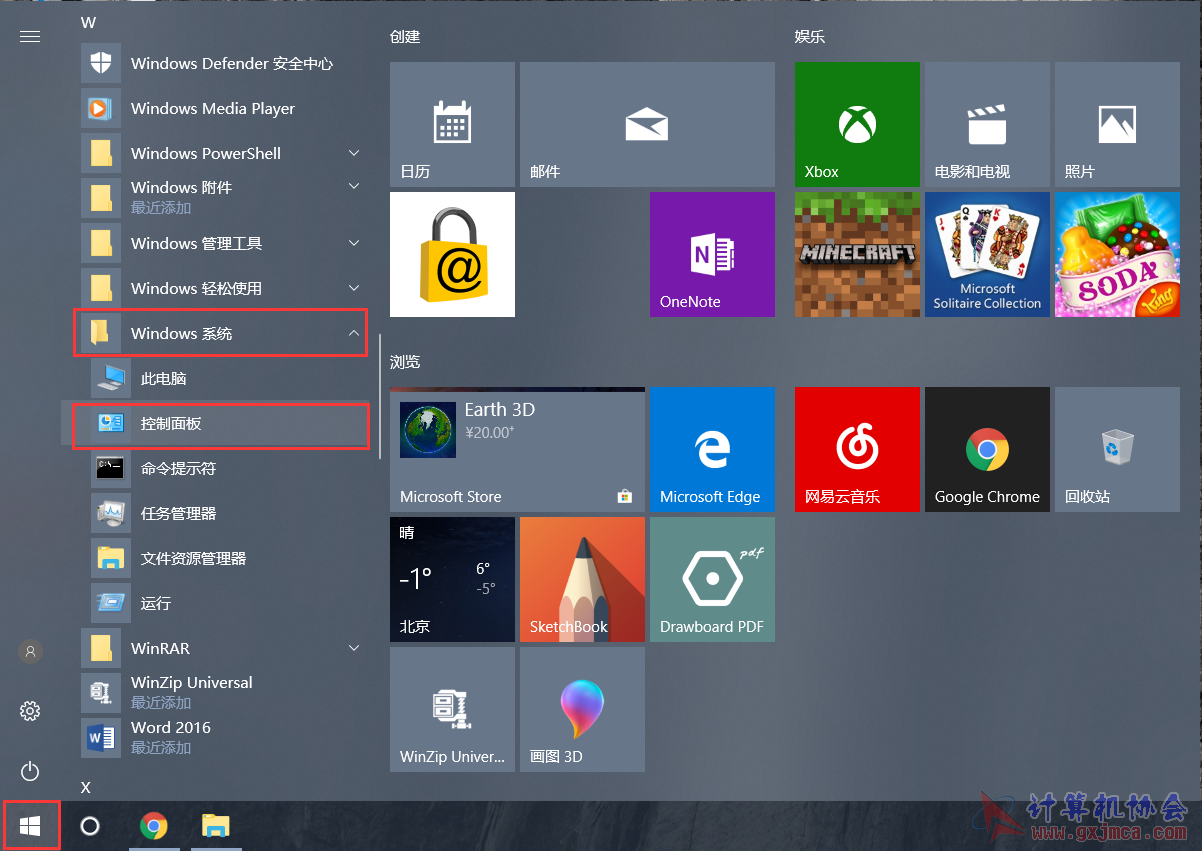Image resolution: width=1202 pixels, height=851 pixels.
Task: Open the Photos tile 照片
Action: point(1117,124)
